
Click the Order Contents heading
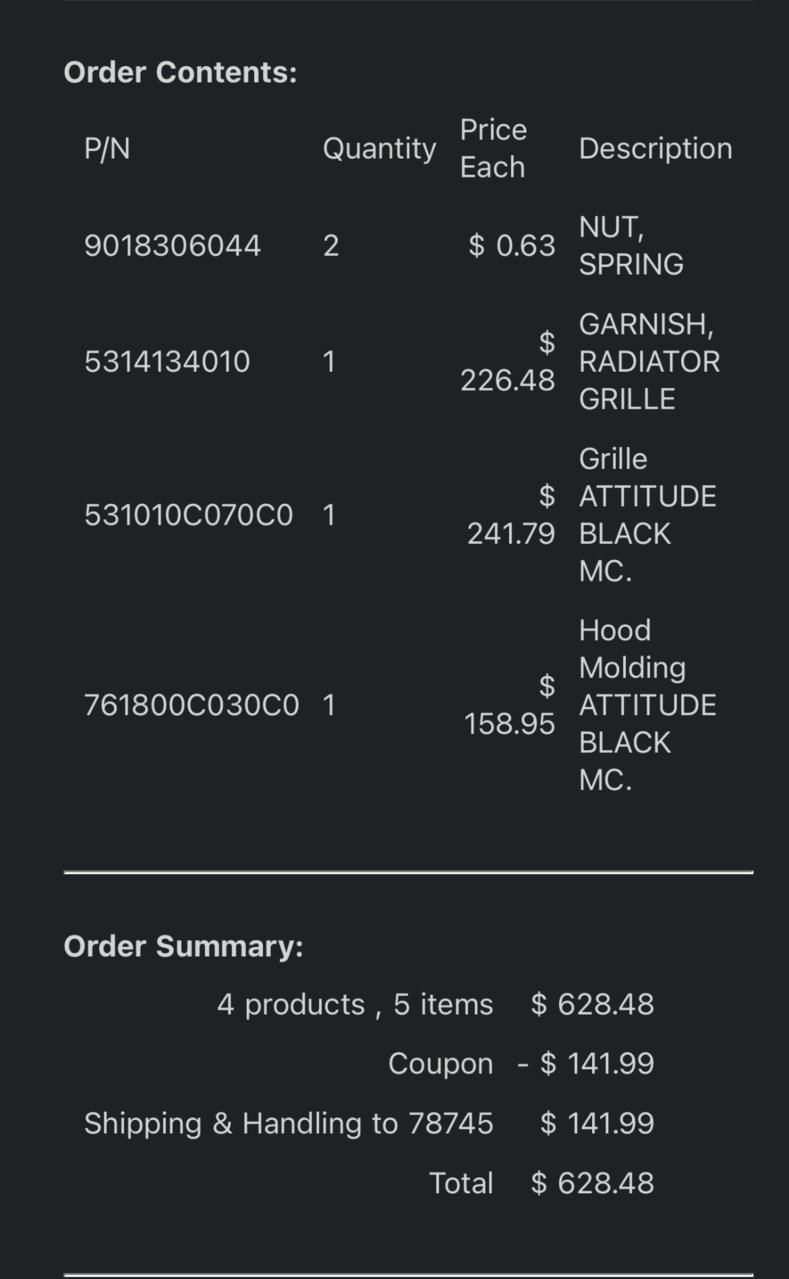(x=180, y=73)
